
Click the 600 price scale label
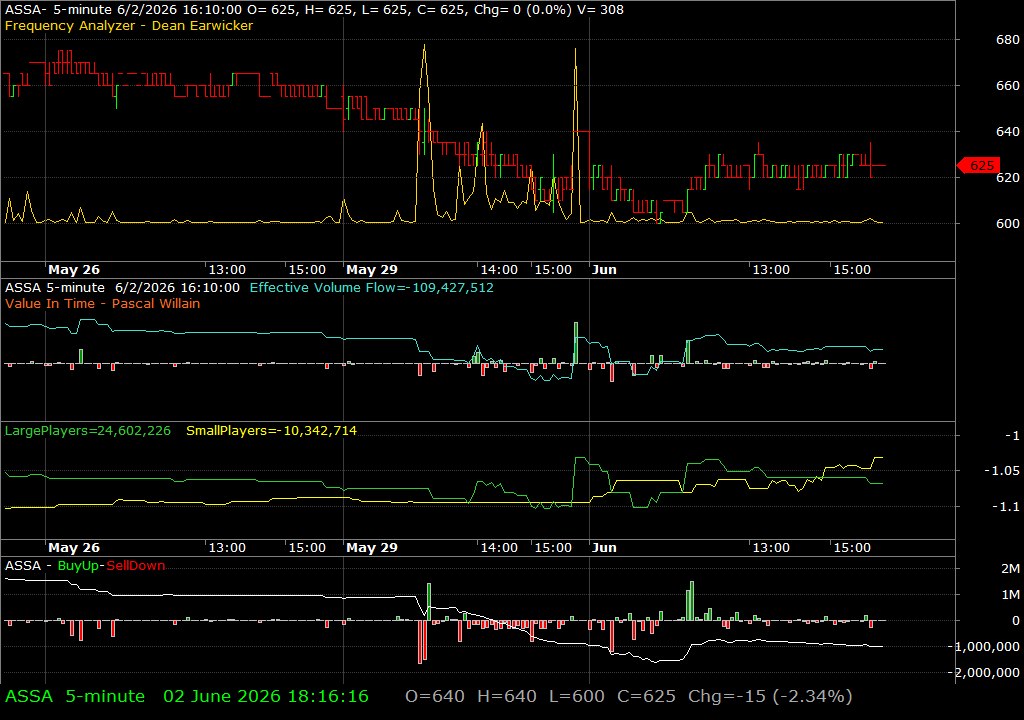click(1008, 223)
